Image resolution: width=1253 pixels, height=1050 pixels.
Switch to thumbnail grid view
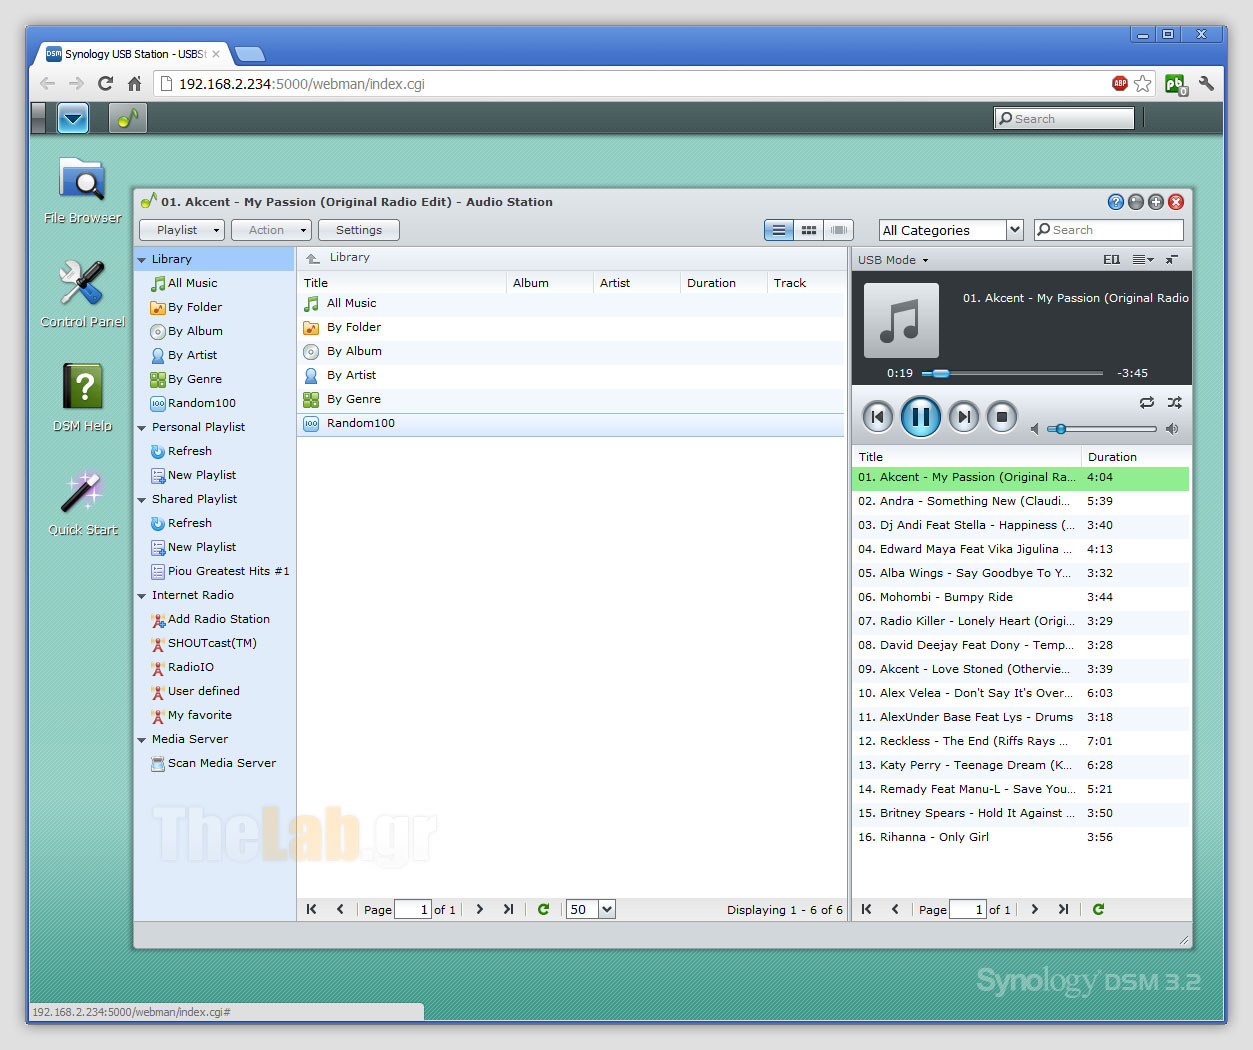click(x=809, y=230)
